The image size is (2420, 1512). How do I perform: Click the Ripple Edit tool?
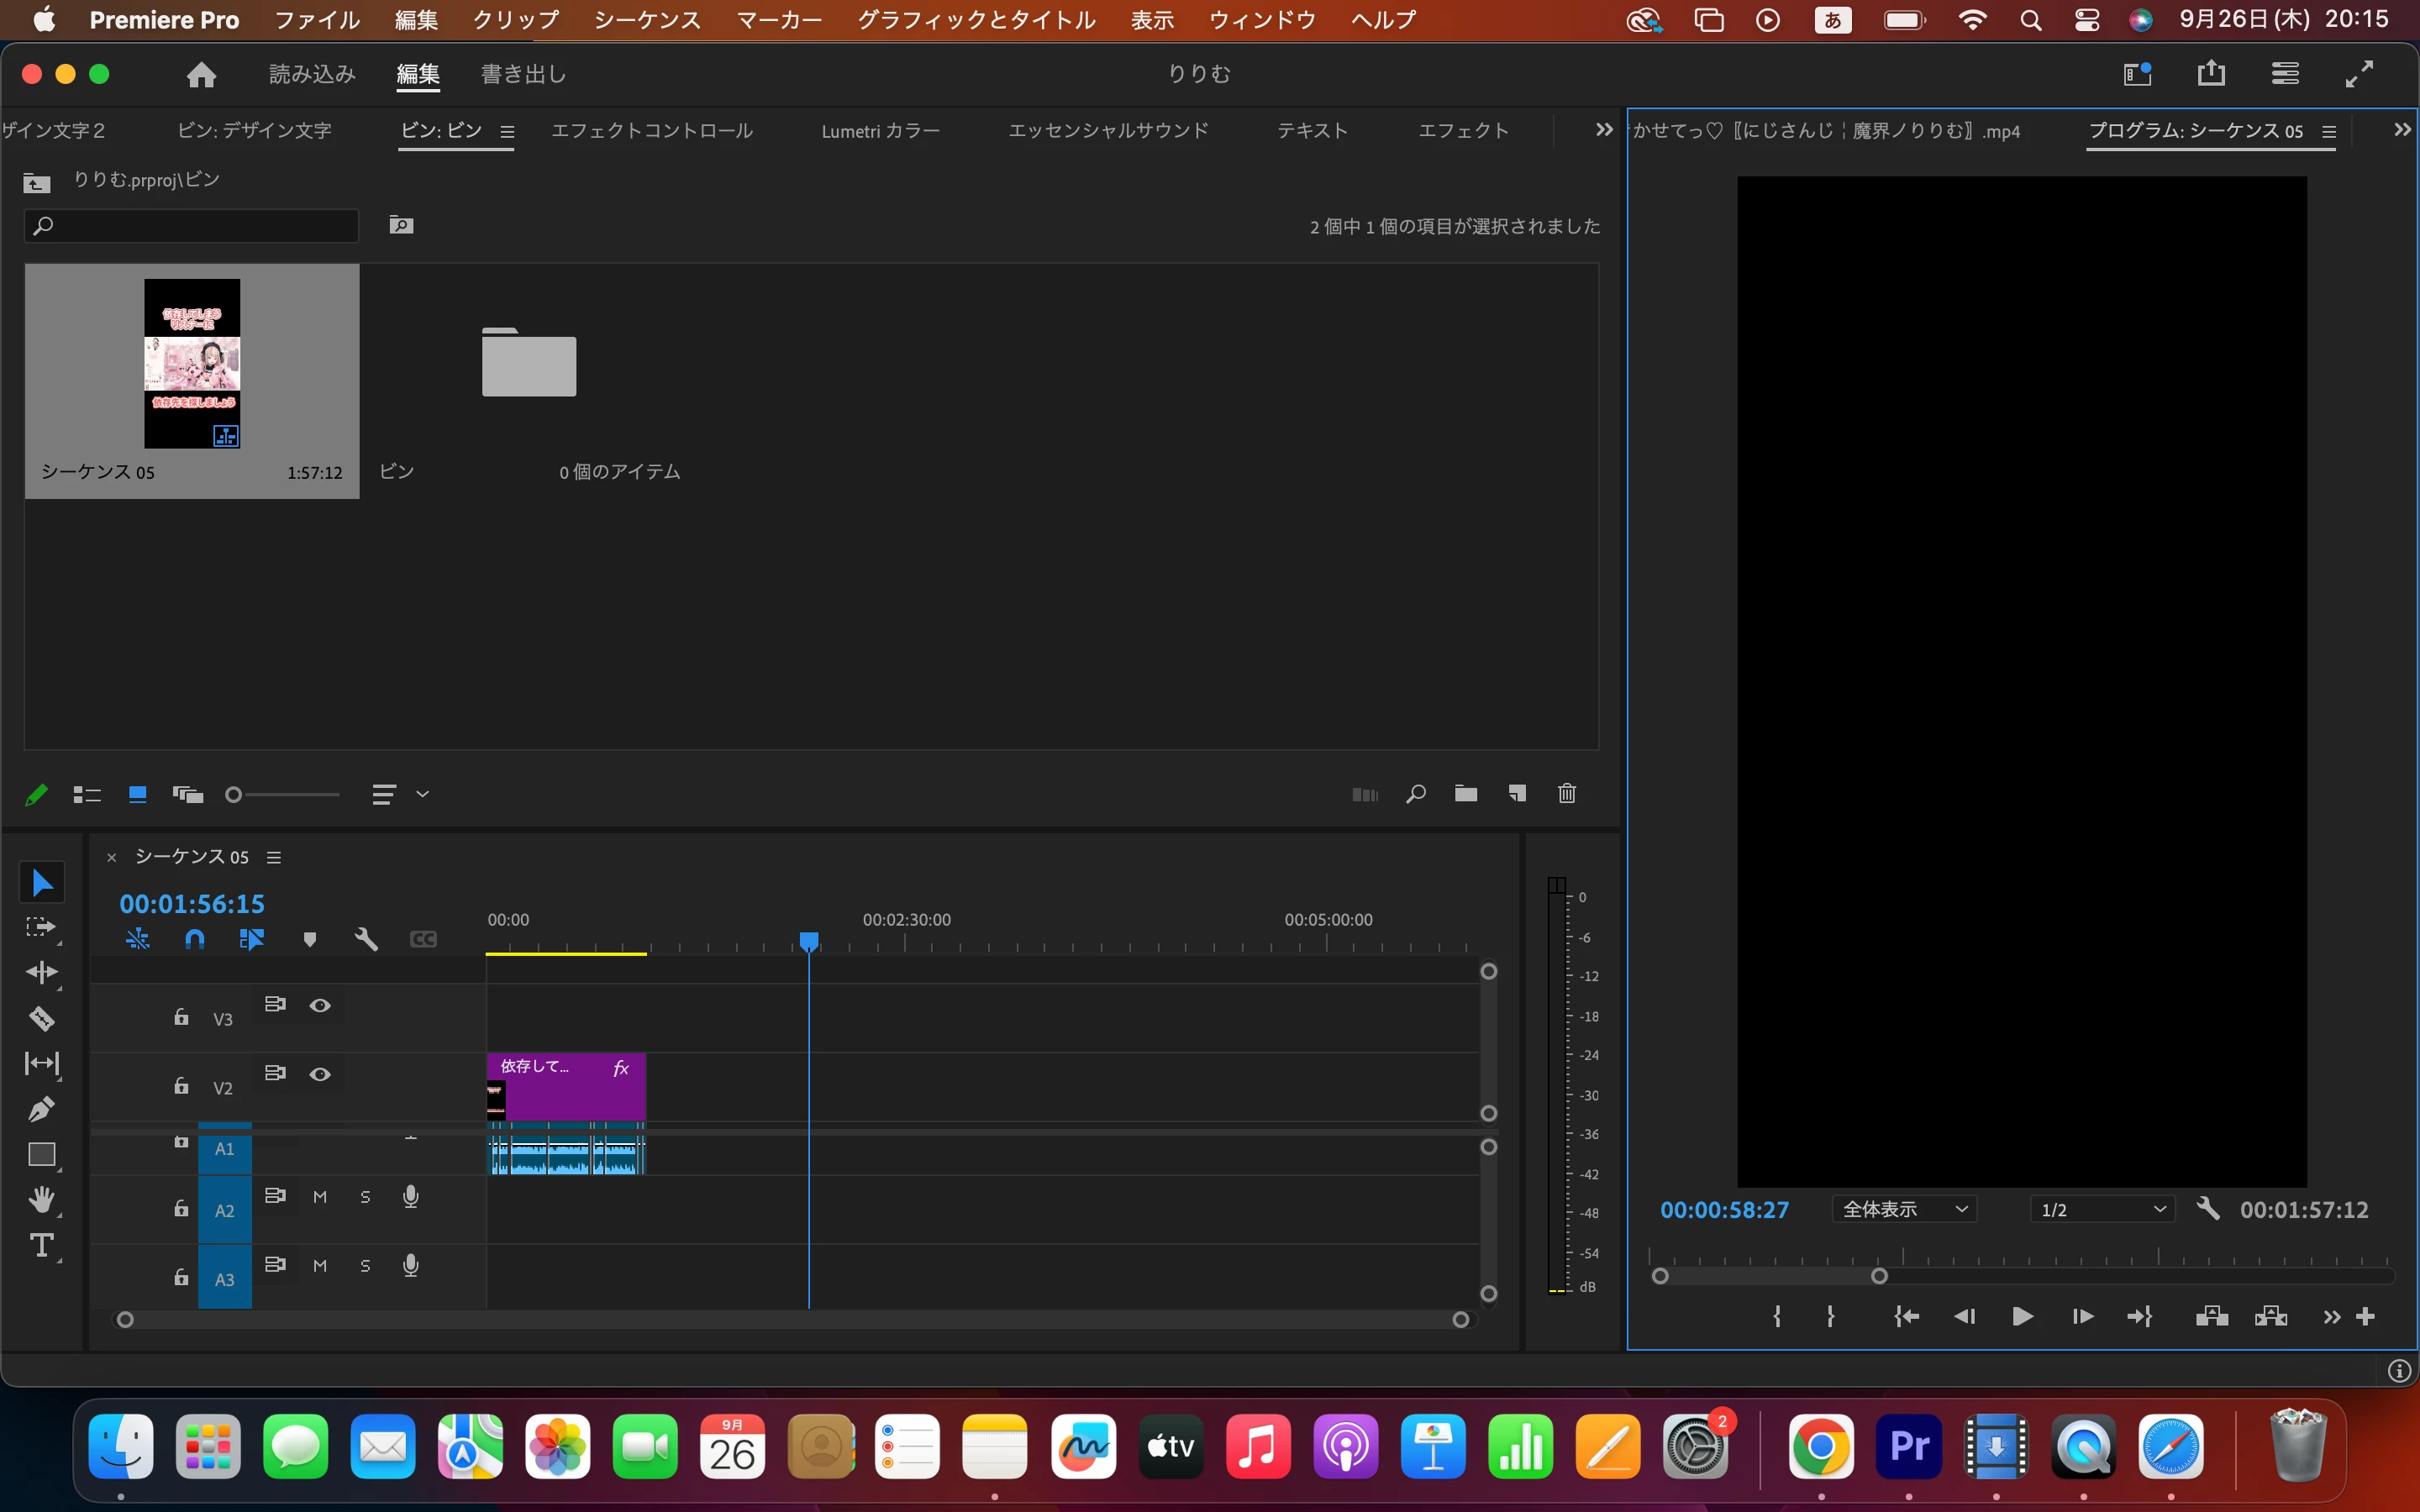coord(41,972)
